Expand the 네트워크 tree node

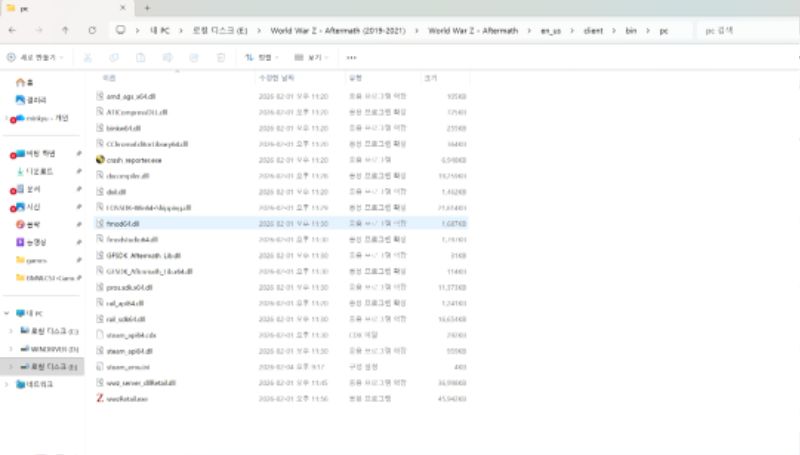click(x=8, y=384)
